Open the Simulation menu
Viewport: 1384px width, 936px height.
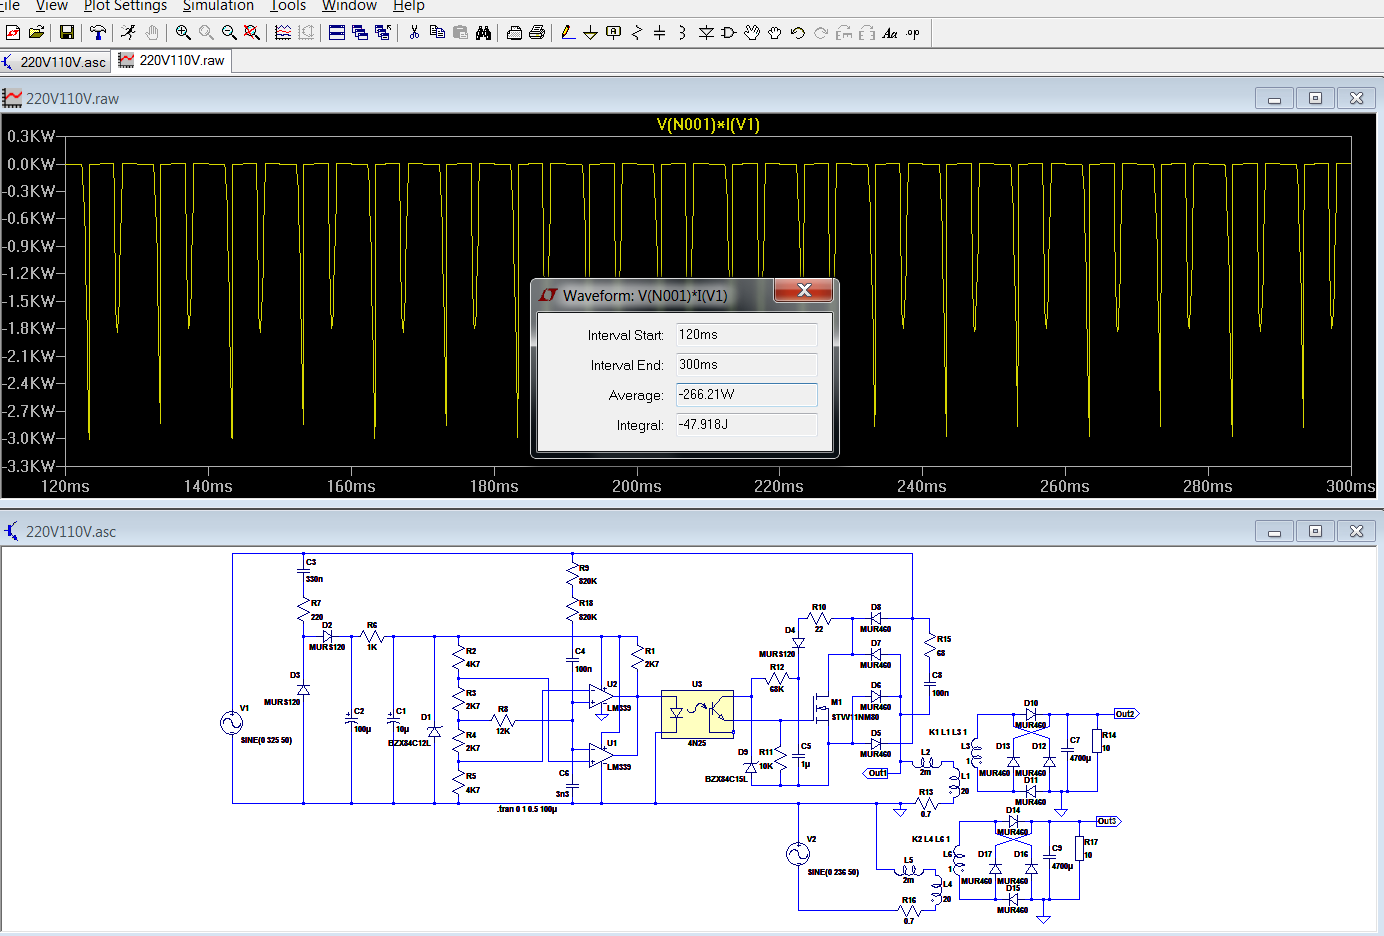(x=218, y=6)
